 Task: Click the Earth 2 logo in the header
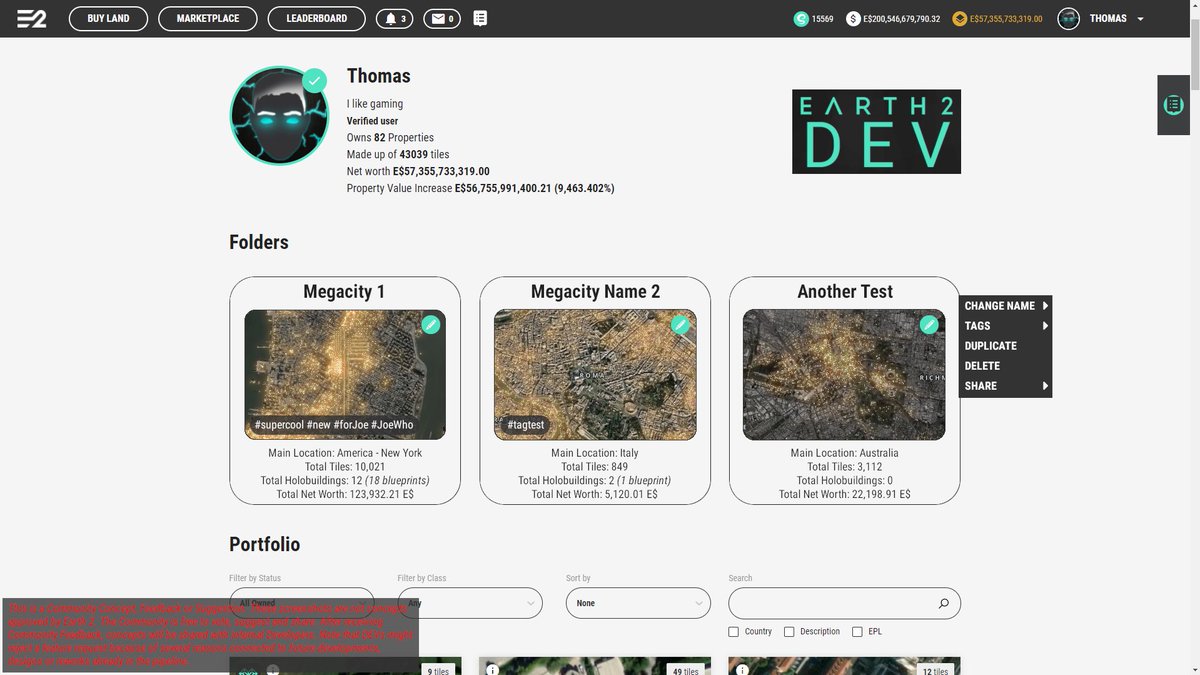pos(31,19)
